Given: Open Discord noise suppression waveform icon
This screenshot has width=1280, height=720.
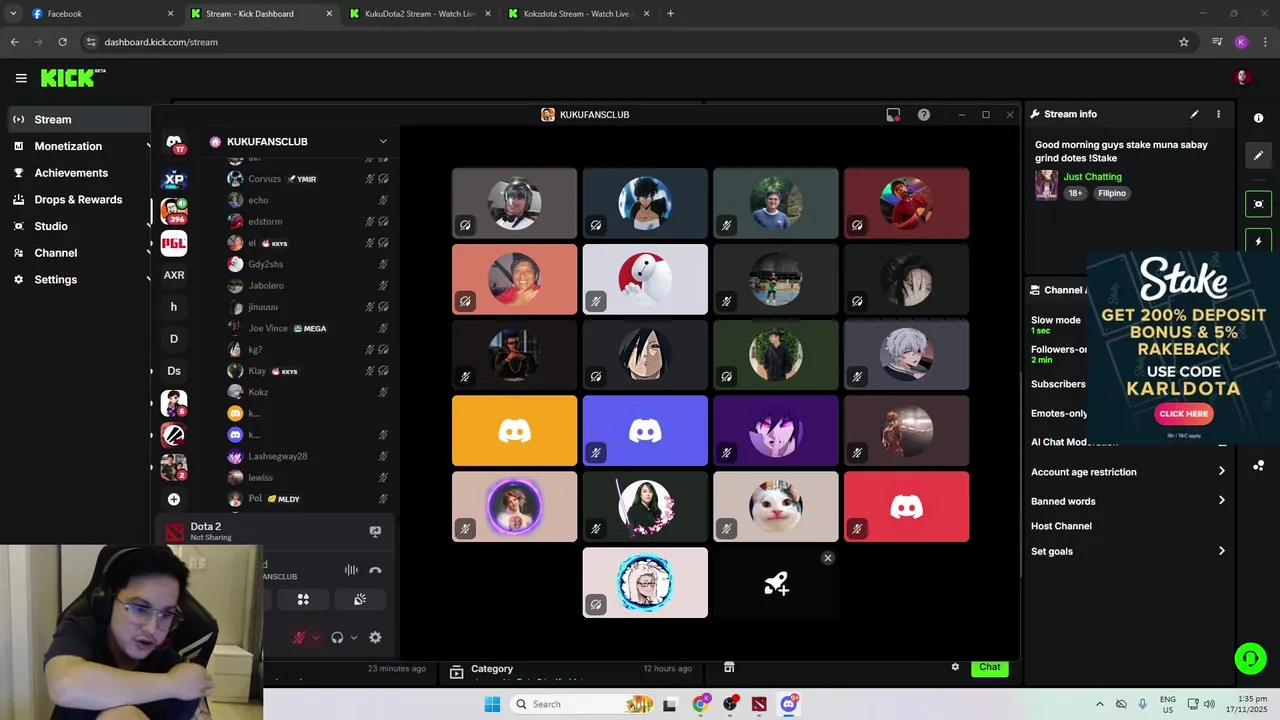Looking at the screenshot, I should (x=351, y=570).
